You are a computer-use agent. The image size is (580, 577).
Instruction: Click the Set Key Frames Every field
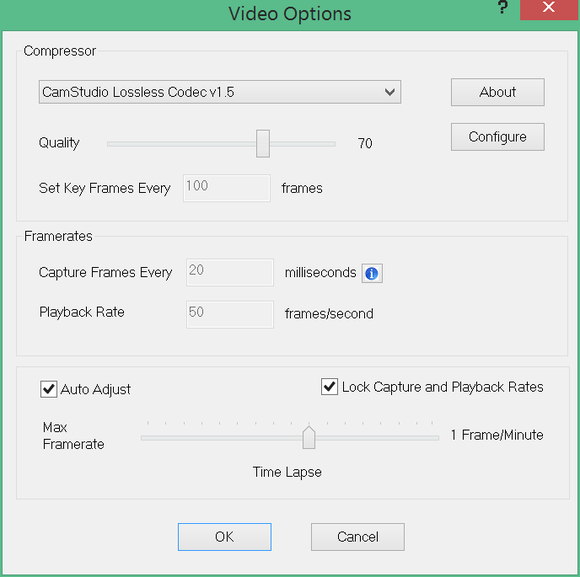(227, 188)
